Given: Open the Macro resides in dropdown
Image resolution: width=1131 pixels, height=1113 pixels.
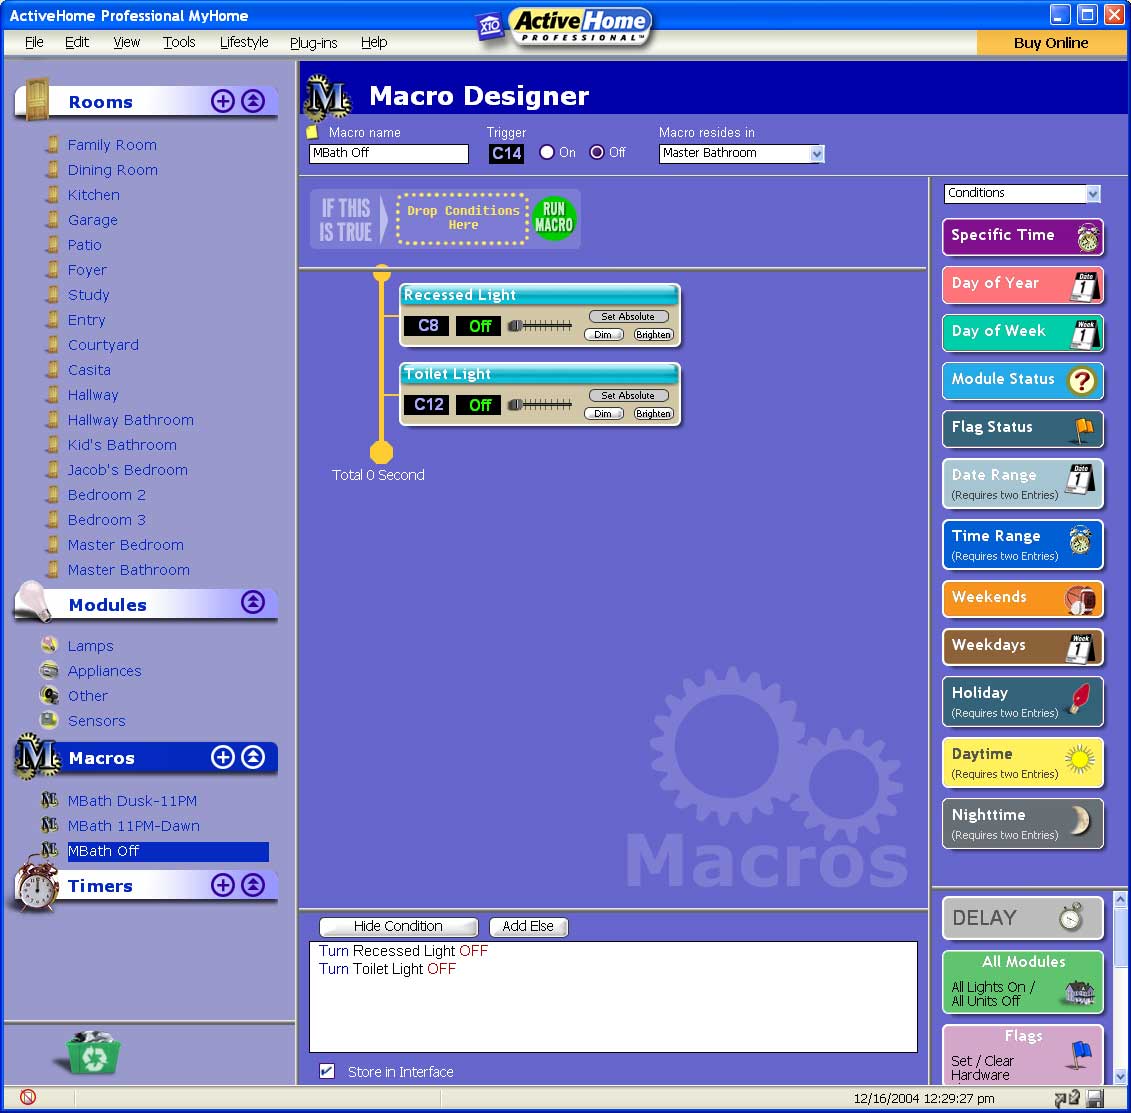Looking at the screenshot, I should (817, 154).
